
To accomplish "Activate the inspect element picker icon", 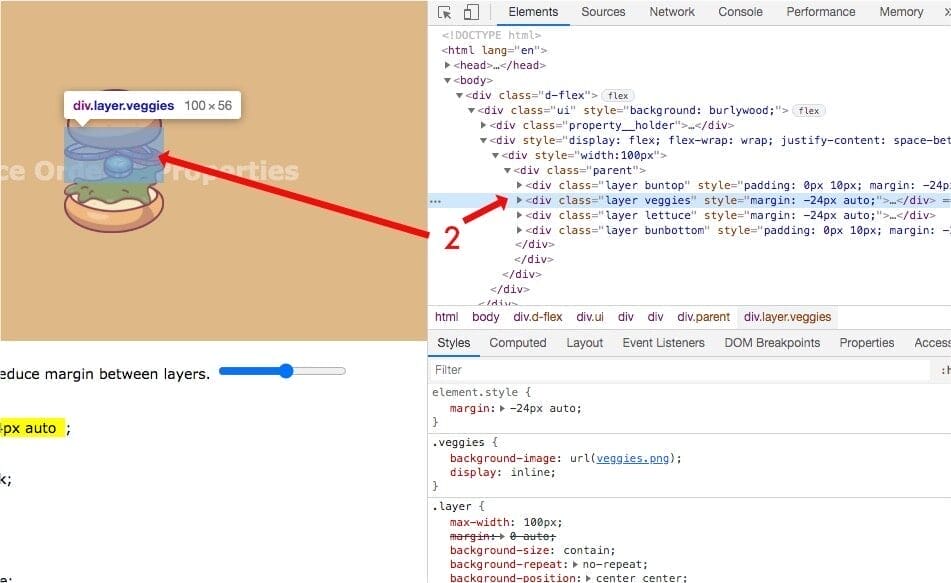I will (445, 12).
